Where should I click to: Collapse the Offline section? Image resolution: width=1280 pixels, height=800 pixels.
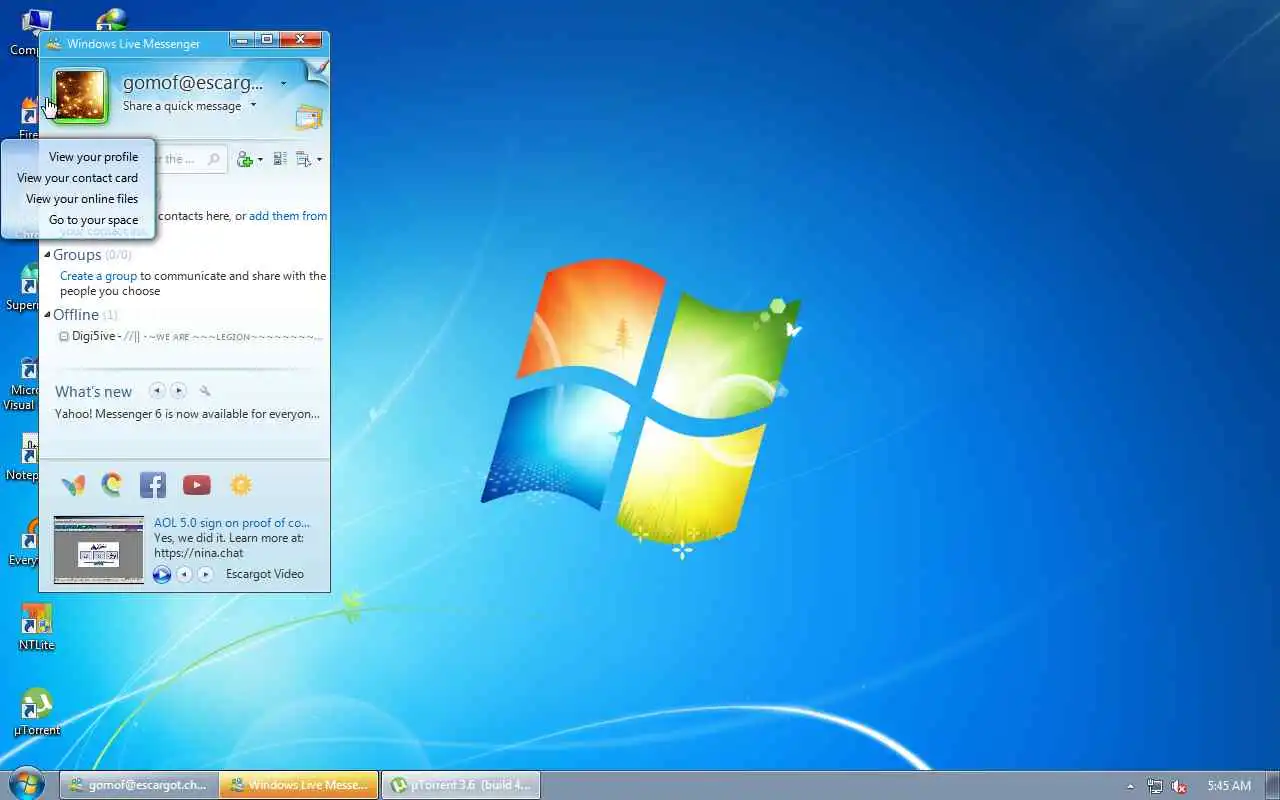(47, 315)
